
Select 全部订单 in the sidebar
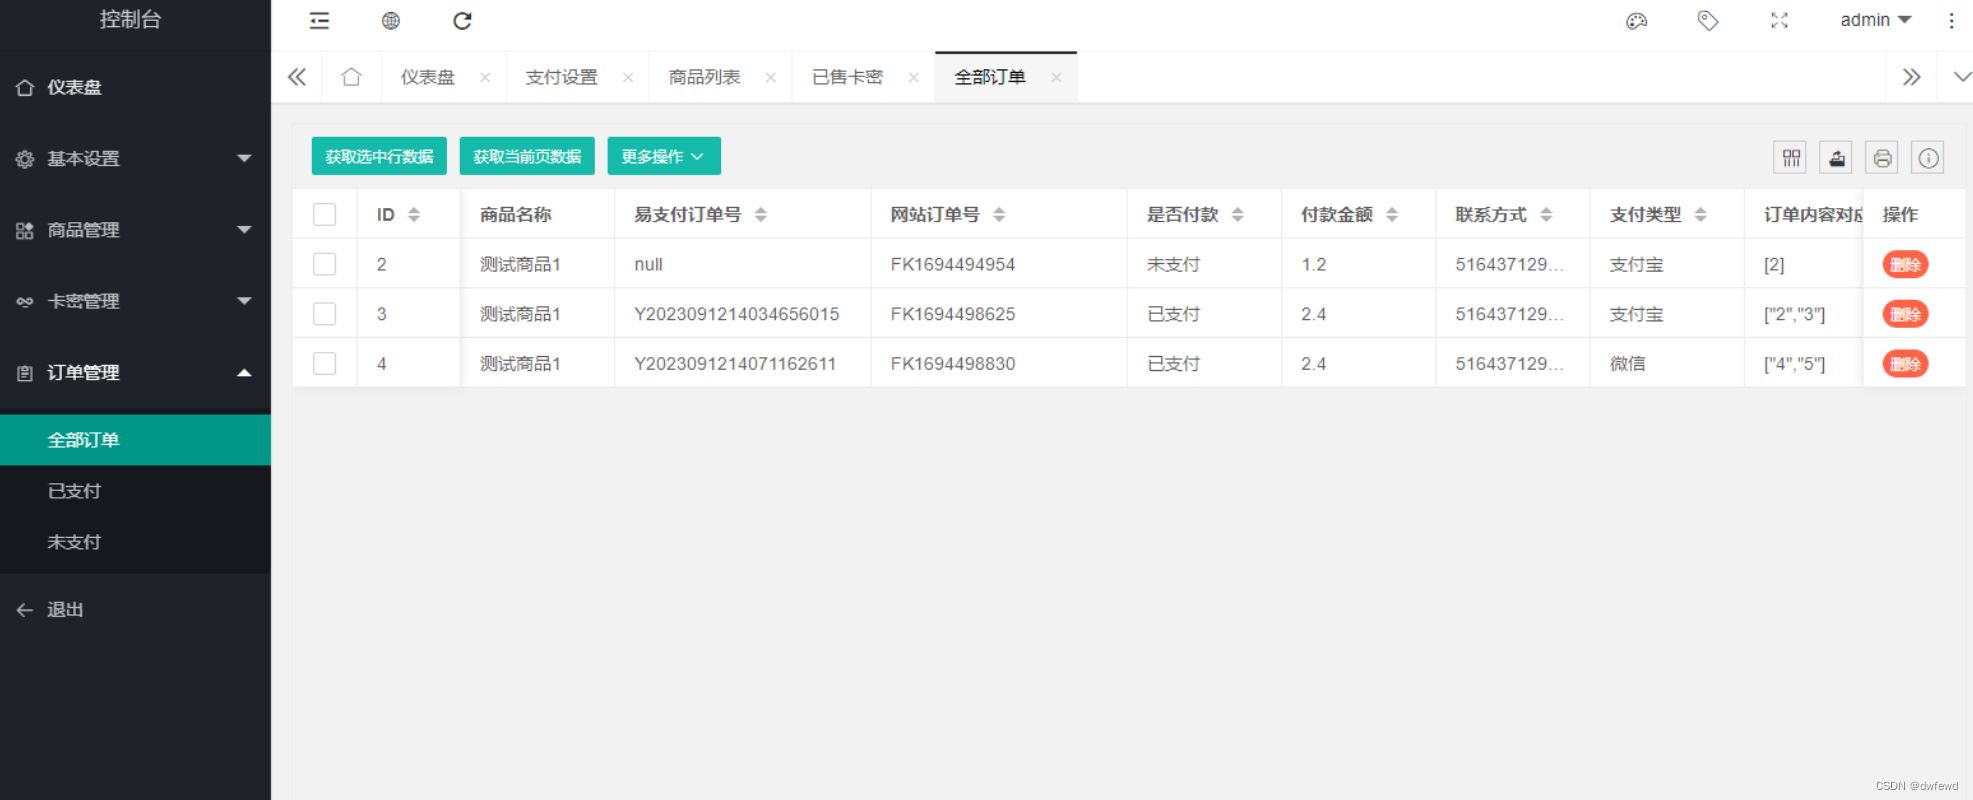[x=135, y=440]
